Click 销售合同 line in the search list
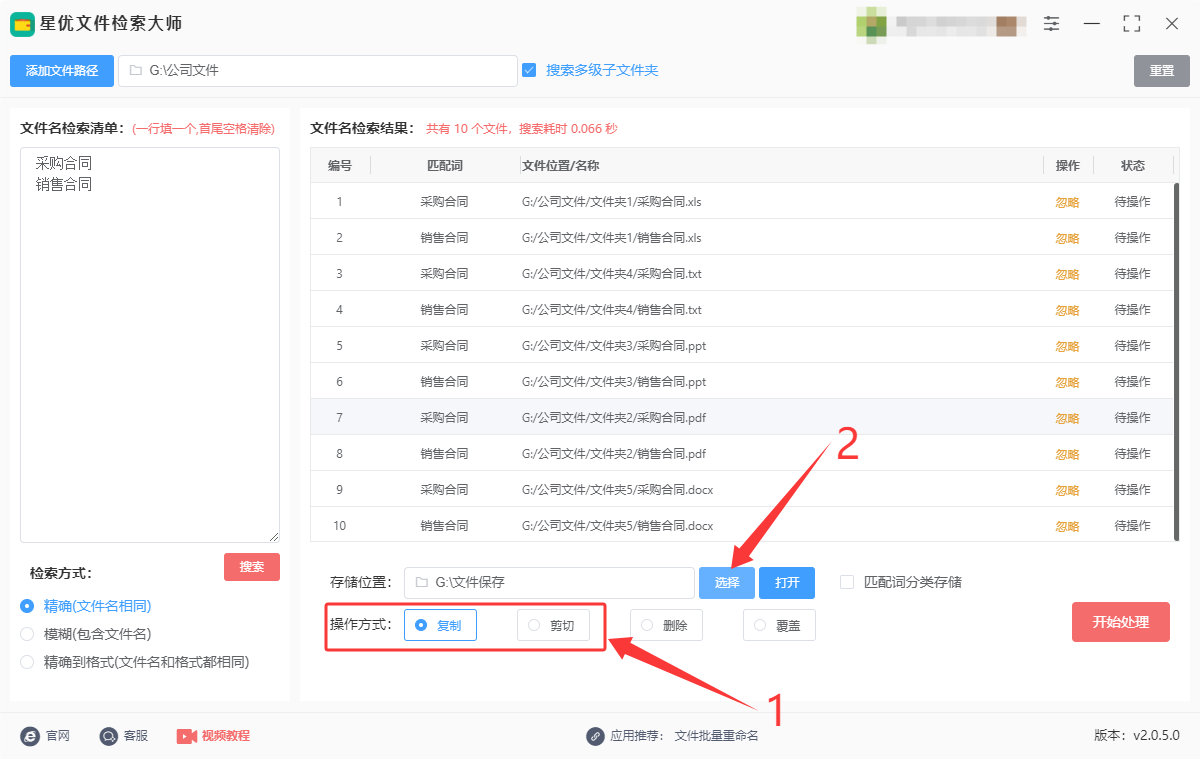The height and width of the screenshot is (760, 1200). pyautogui.click(x=64, y=184)
